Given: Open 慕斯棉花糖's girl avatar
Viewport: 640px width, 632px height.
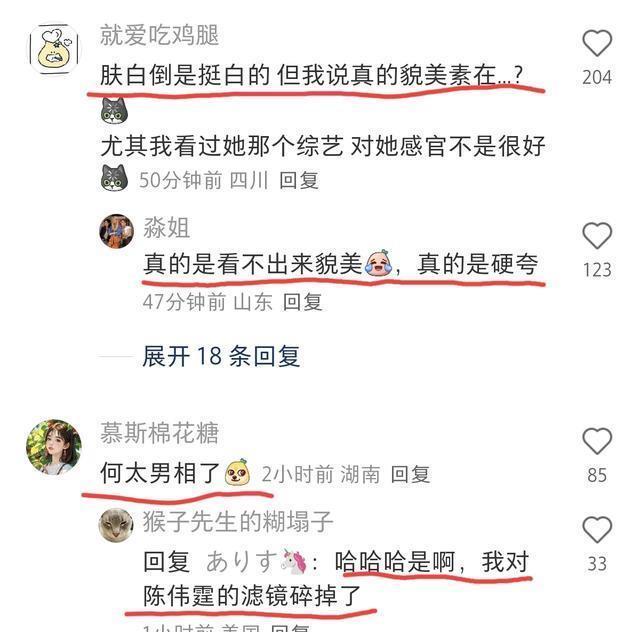Looking at the screenshot, I should tap(54, 447).
